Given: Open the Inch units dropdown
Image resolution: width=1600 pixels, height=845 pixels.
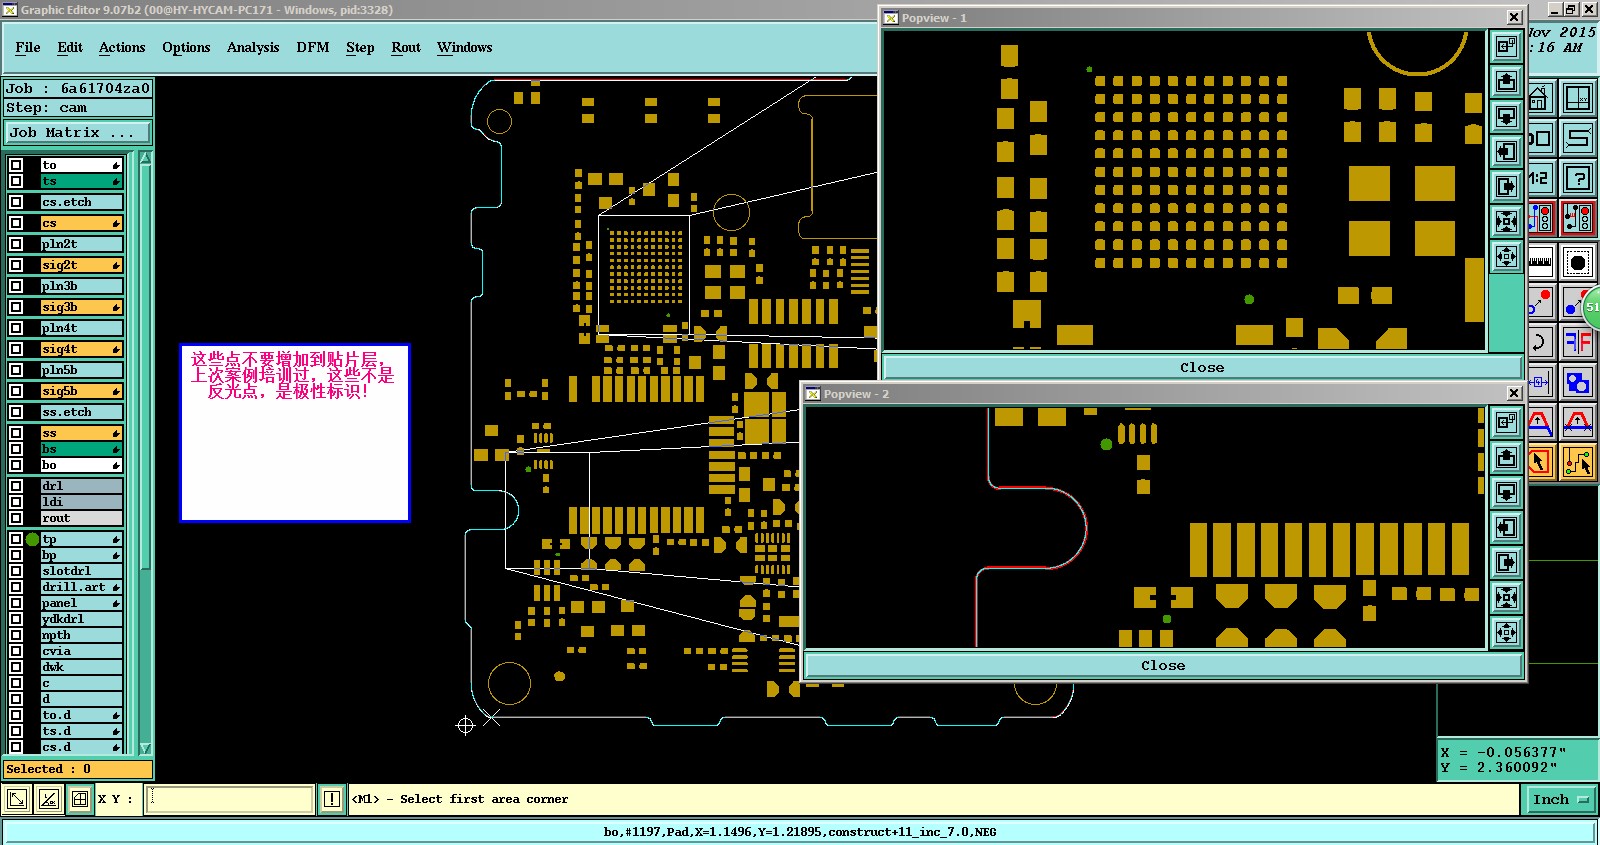Looking at the screenshot, I should pyautogui.click(x=1561, y=799).
